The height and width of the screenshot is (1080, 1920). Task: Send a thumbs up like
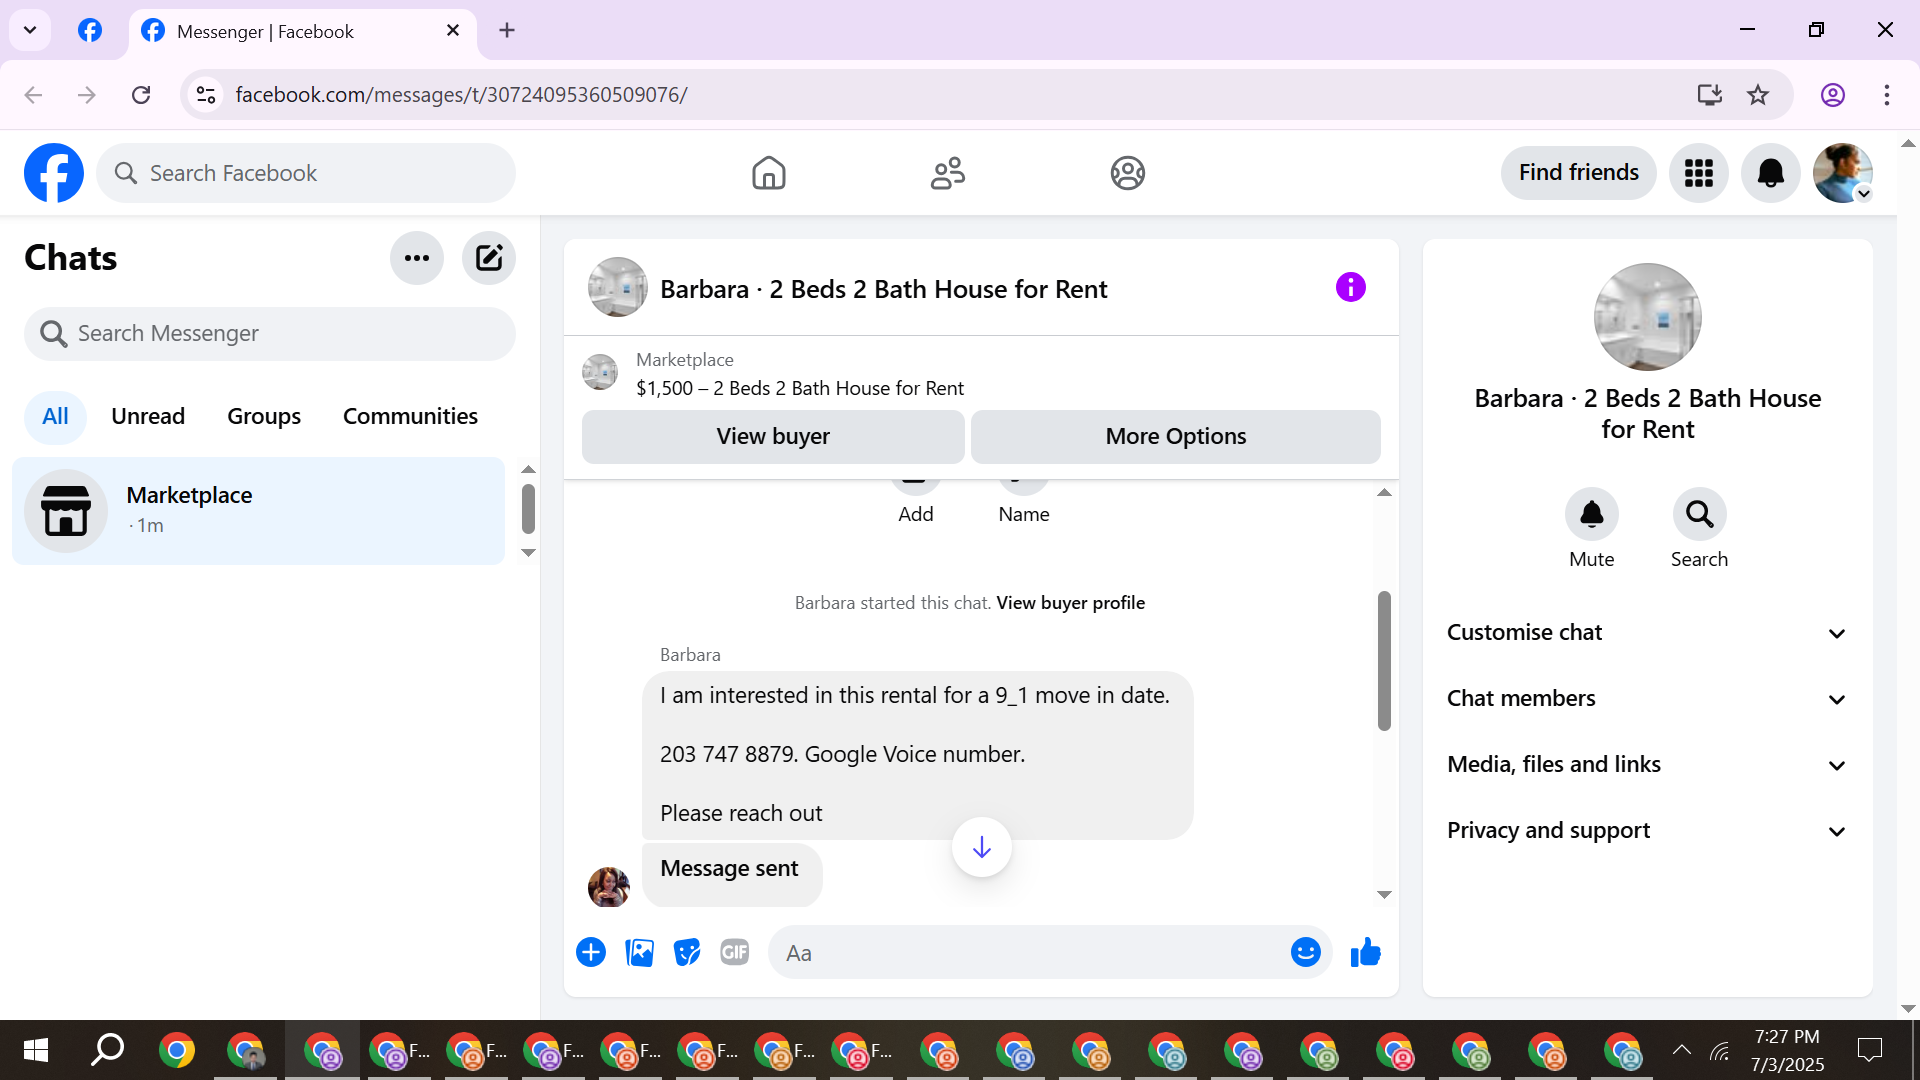point(1365,953)
